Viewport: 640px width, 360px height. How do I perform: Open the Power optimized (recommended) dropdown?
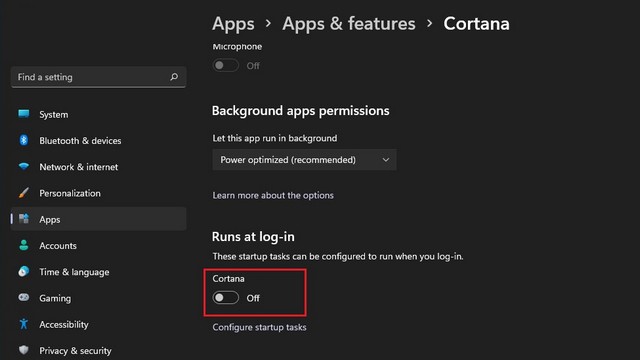tap(304, 160)
